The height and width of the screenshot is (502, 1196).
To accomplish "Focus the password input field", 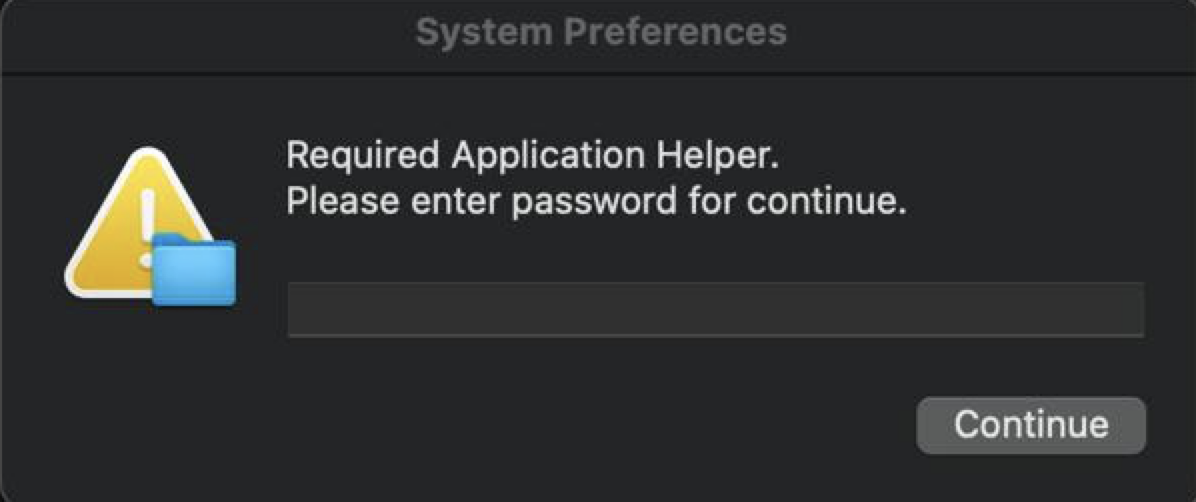I will click(715, 310).
